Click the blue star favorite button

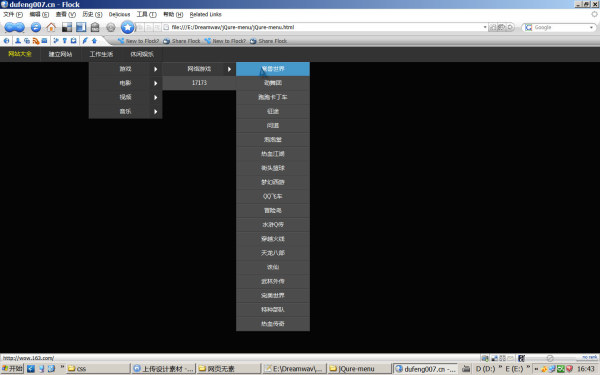pyautogui.click(x=127, y=27)
